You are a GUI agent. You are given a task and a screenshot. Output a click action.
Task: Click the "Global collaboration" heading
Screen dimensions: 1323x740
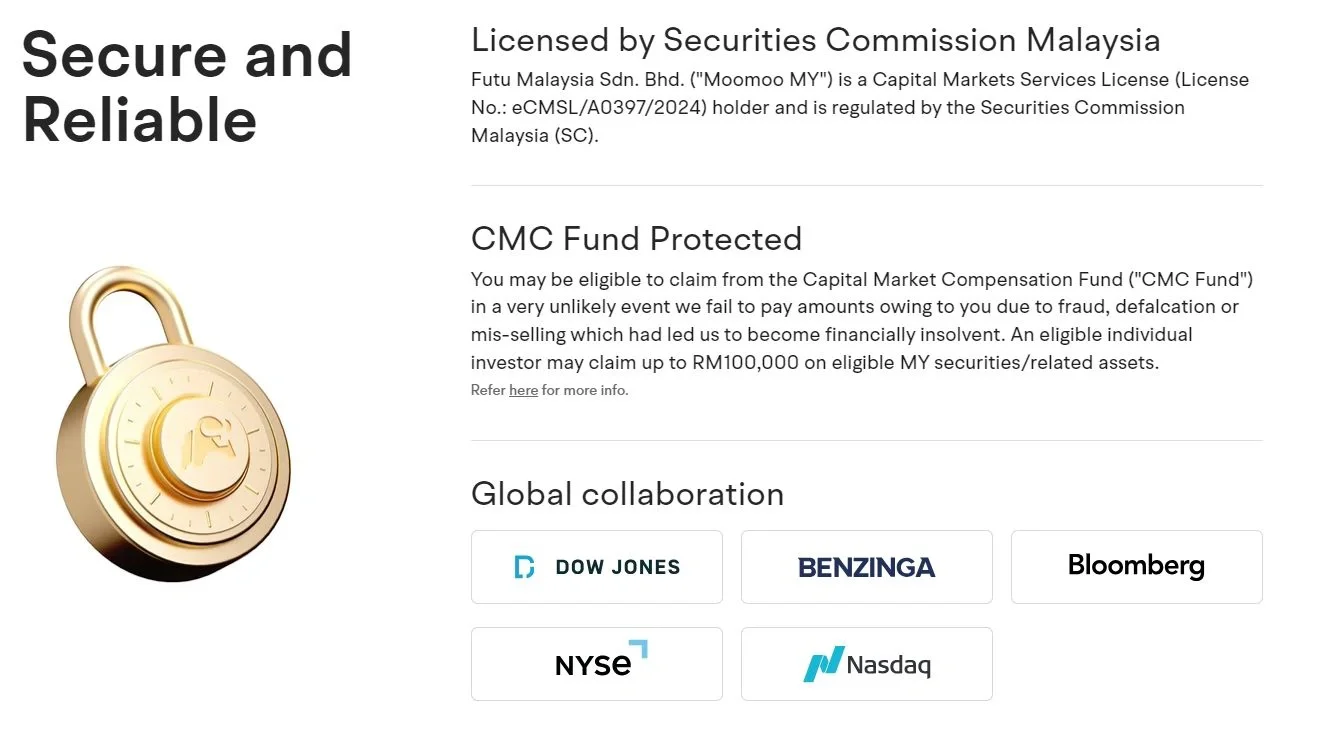click(x=627, y=494)
